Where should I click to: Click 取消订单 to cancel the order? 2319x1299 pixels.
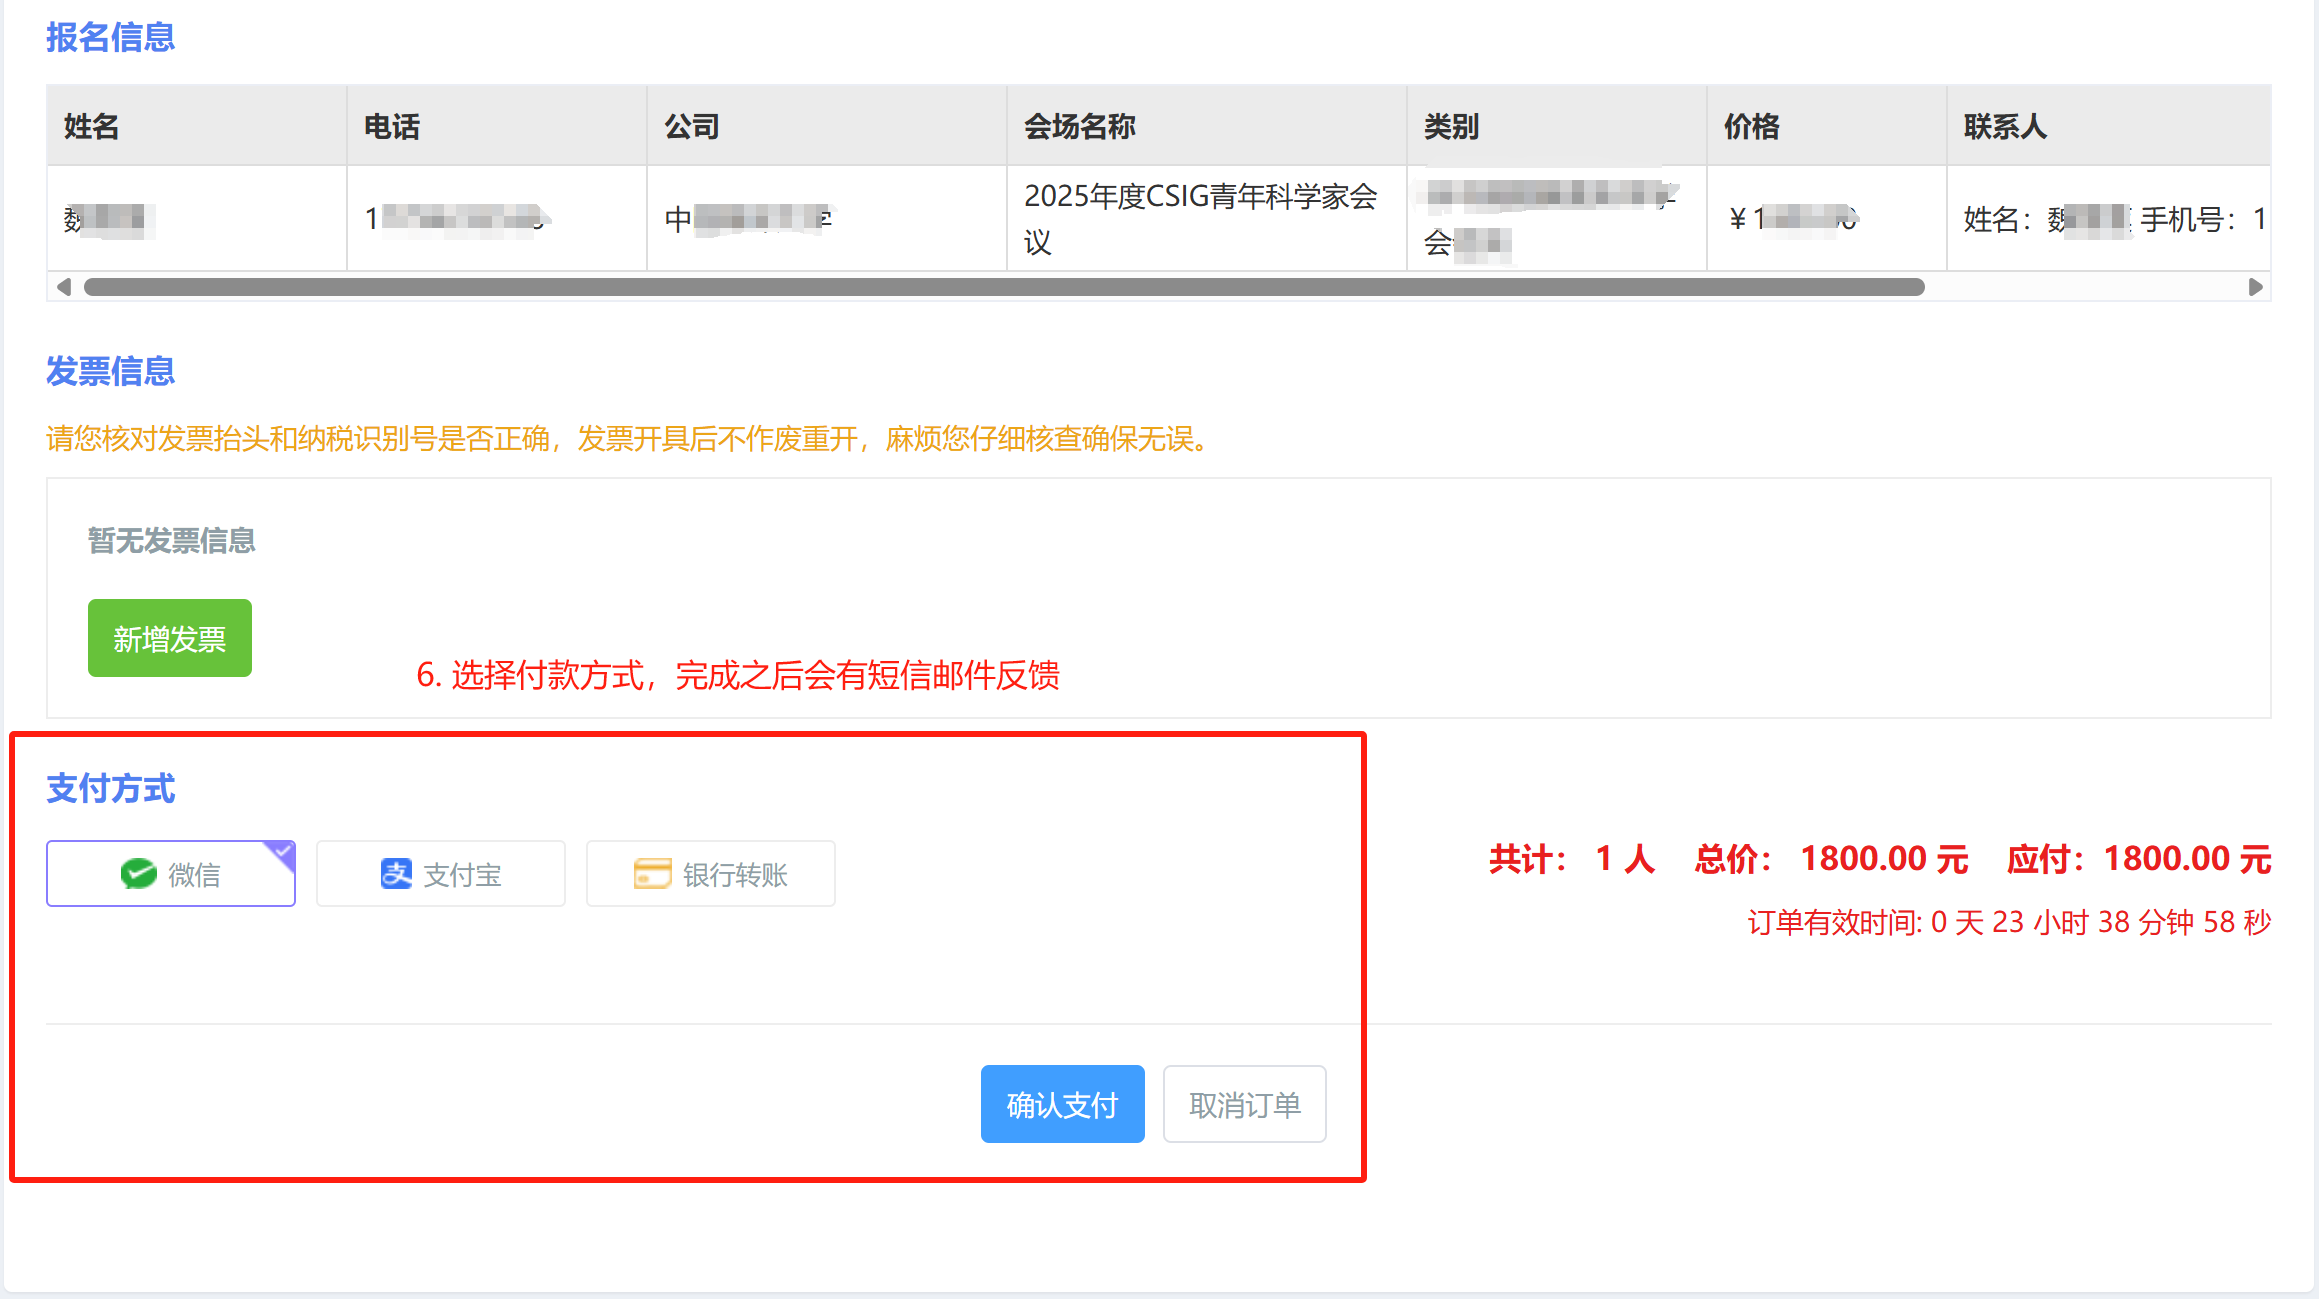coord(1244,1105)
